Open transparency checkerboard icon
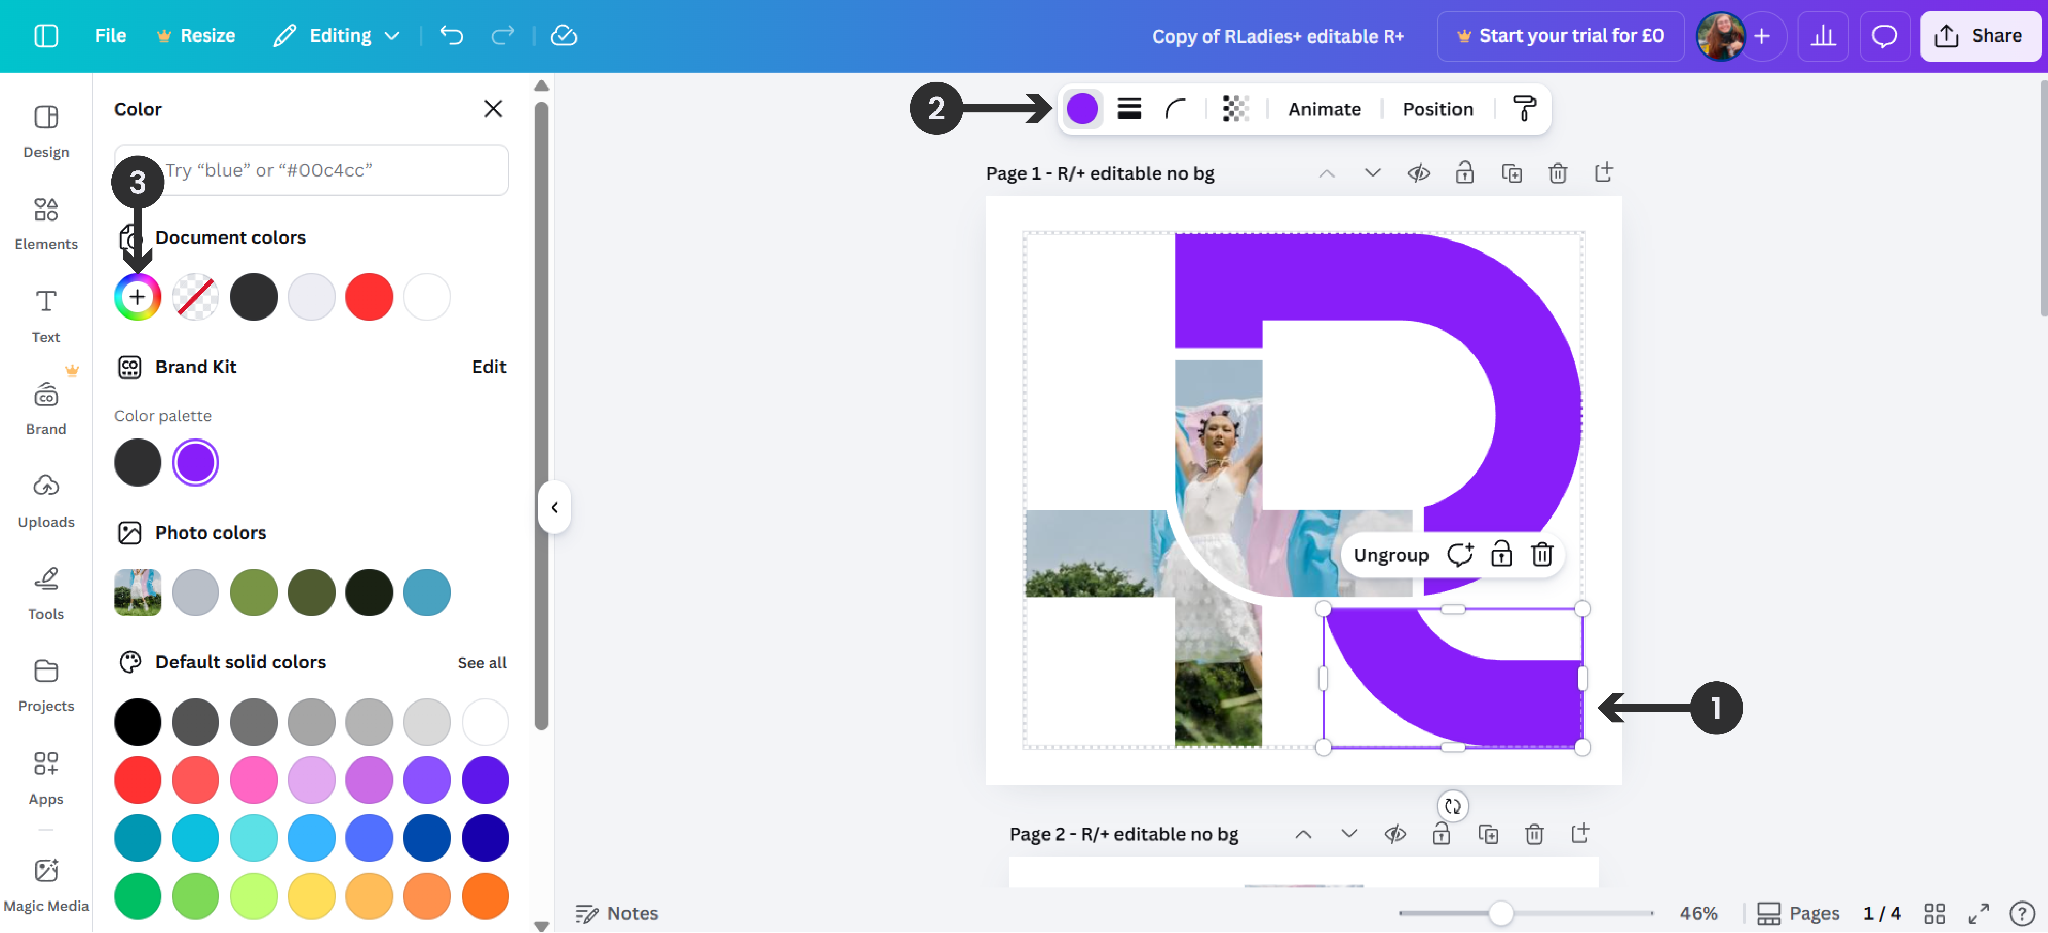Image resolution: width=2048 pixels, height=933 pixels. tap(1236, 109)
